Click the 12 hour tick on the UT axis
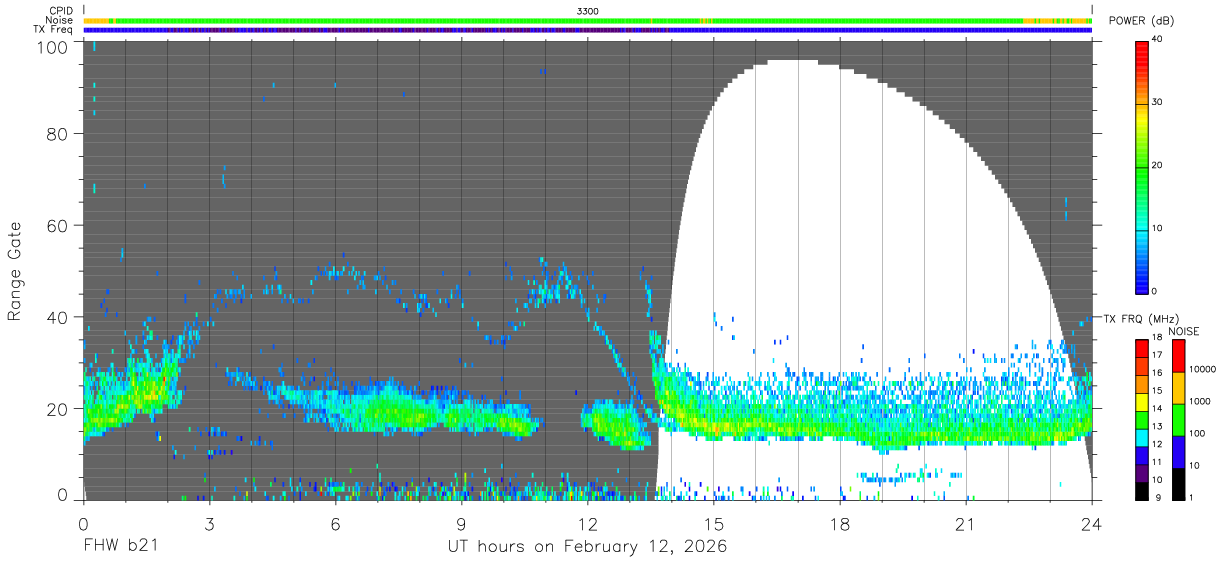This screenshot has height=567, width=1228. point(588,523)
